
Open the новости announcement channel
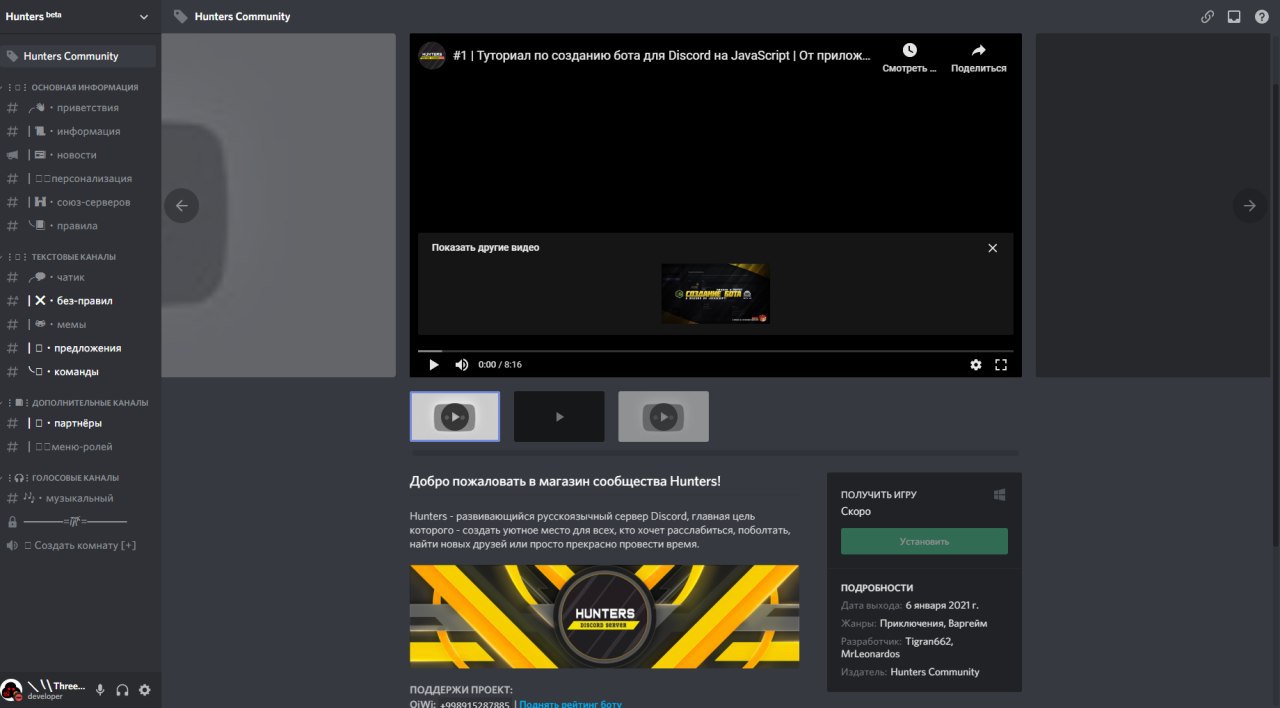click(79, 155)
